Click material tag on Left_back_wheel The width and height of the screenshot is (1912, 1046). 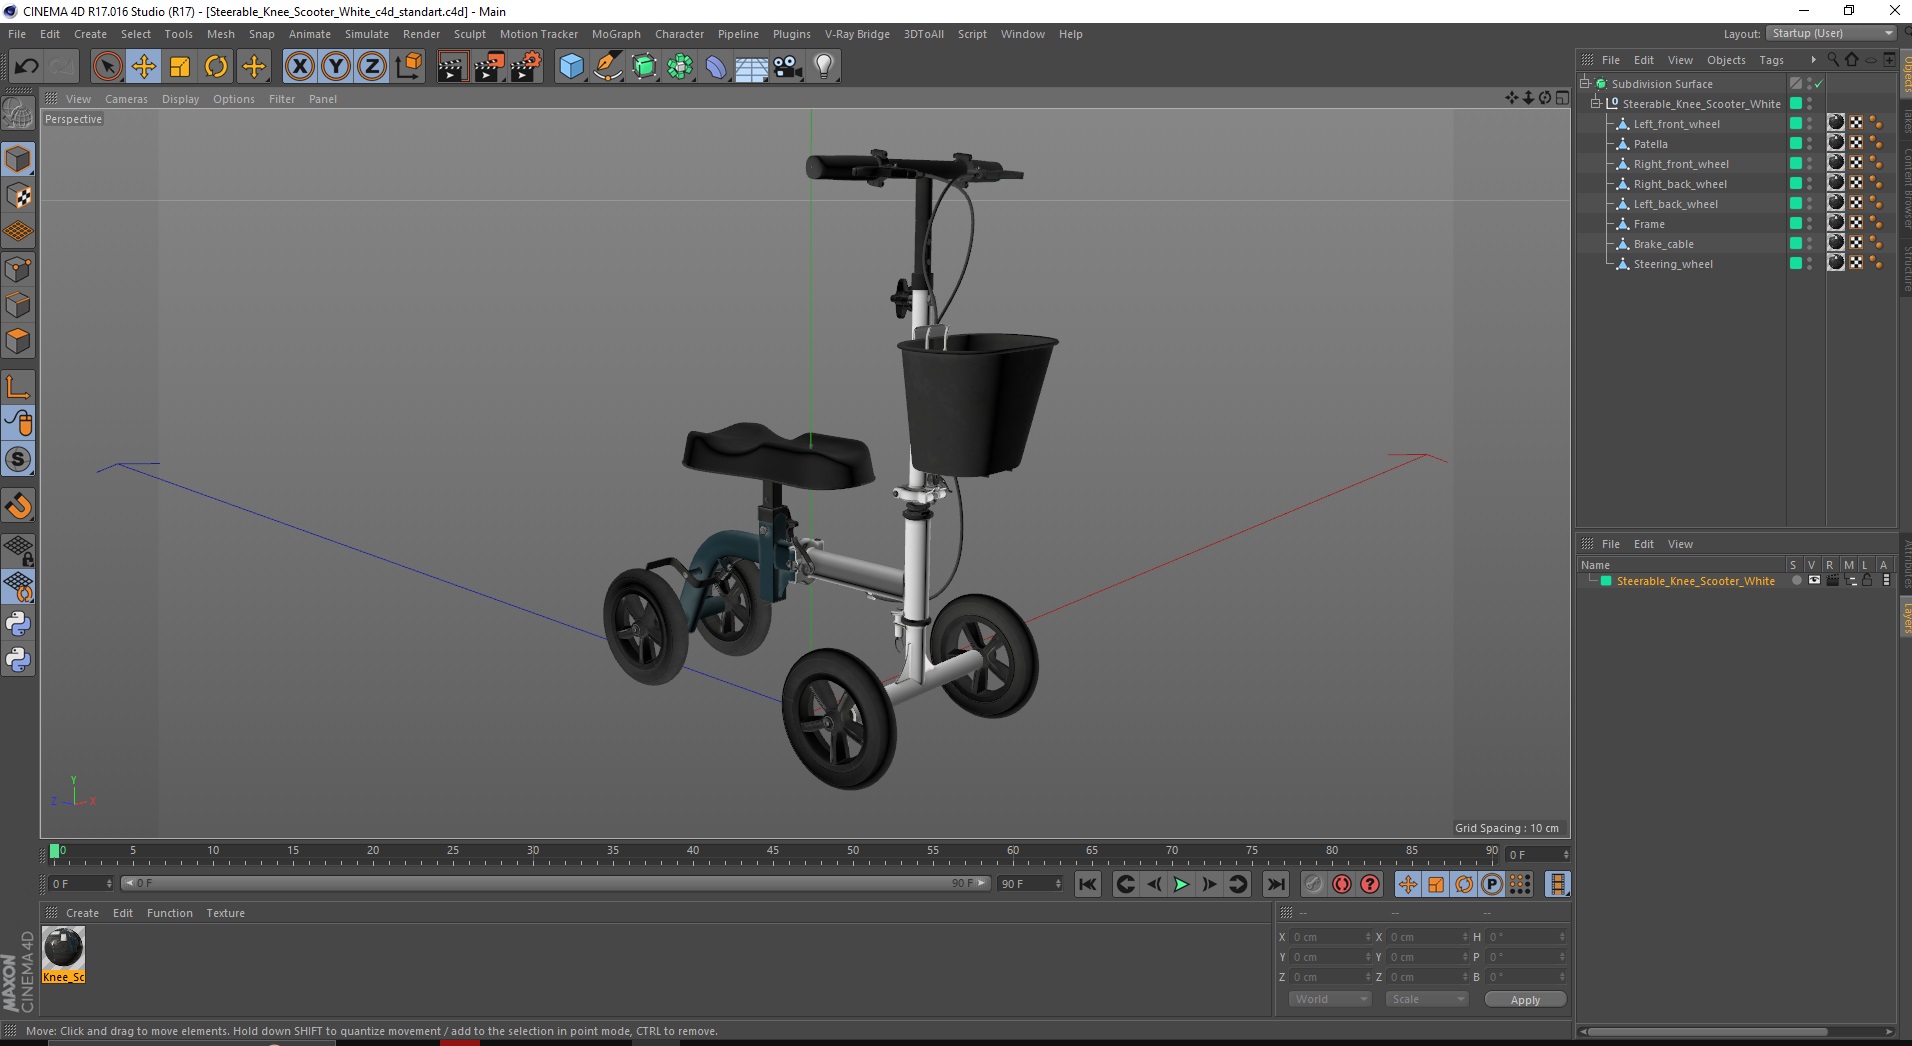1836,203
